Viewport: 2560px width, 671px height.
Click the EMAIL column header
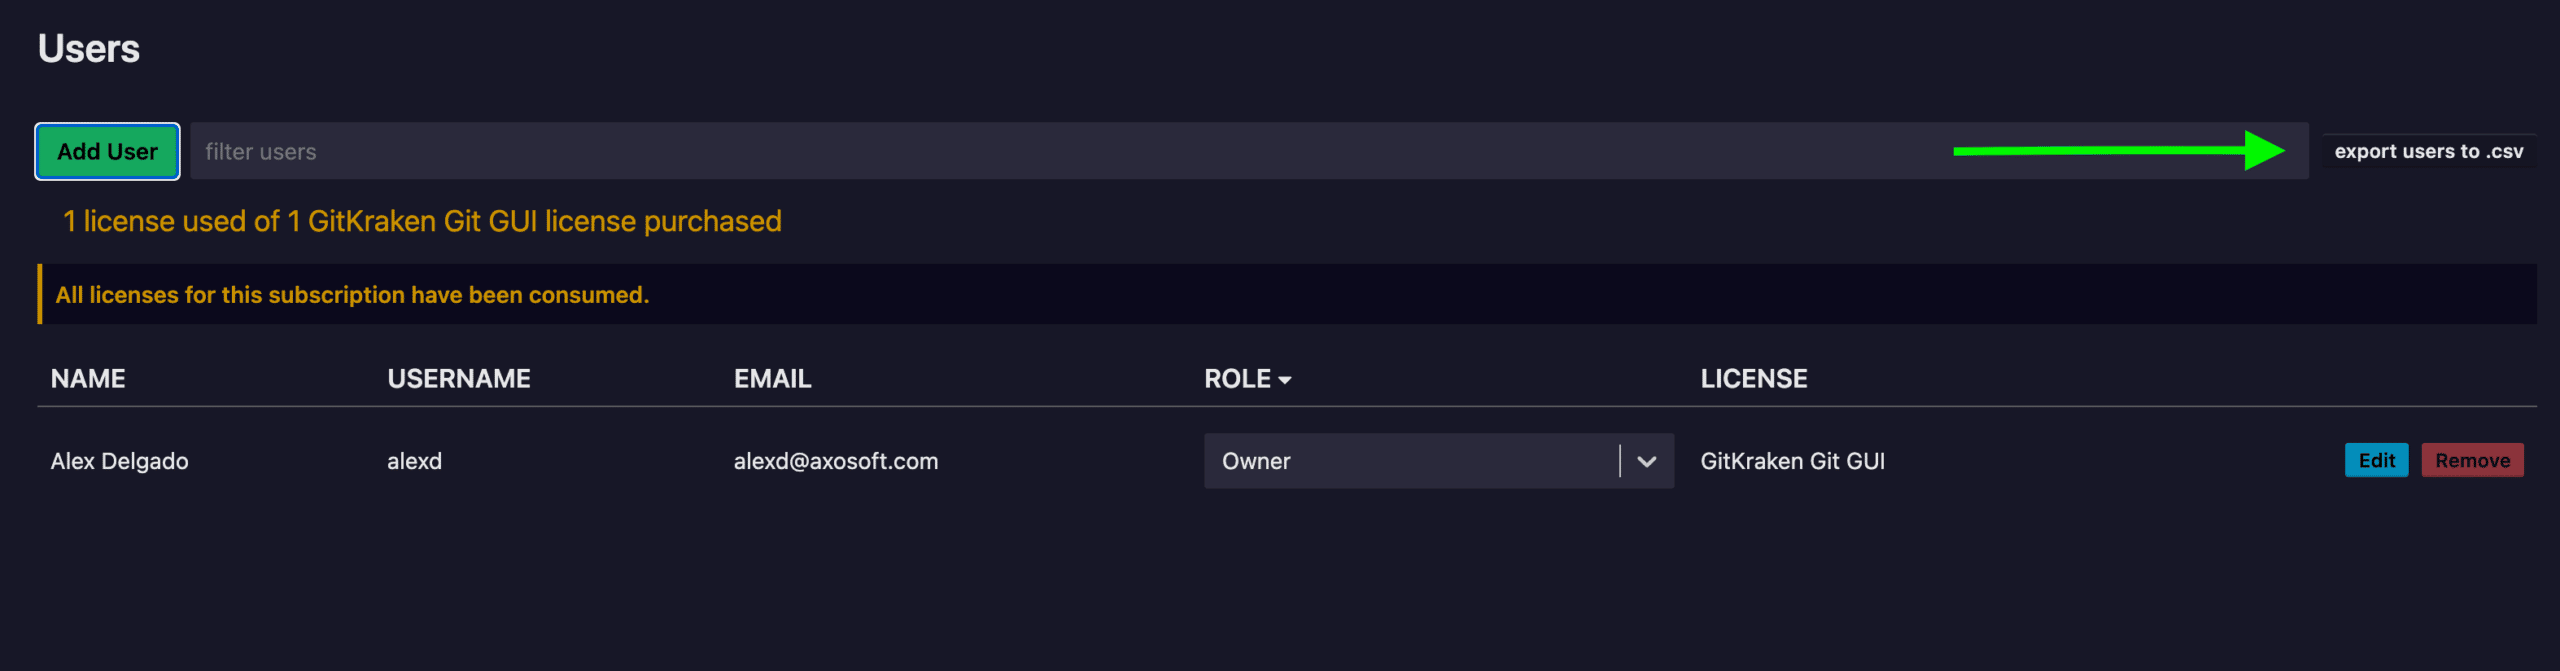[772, 379]
